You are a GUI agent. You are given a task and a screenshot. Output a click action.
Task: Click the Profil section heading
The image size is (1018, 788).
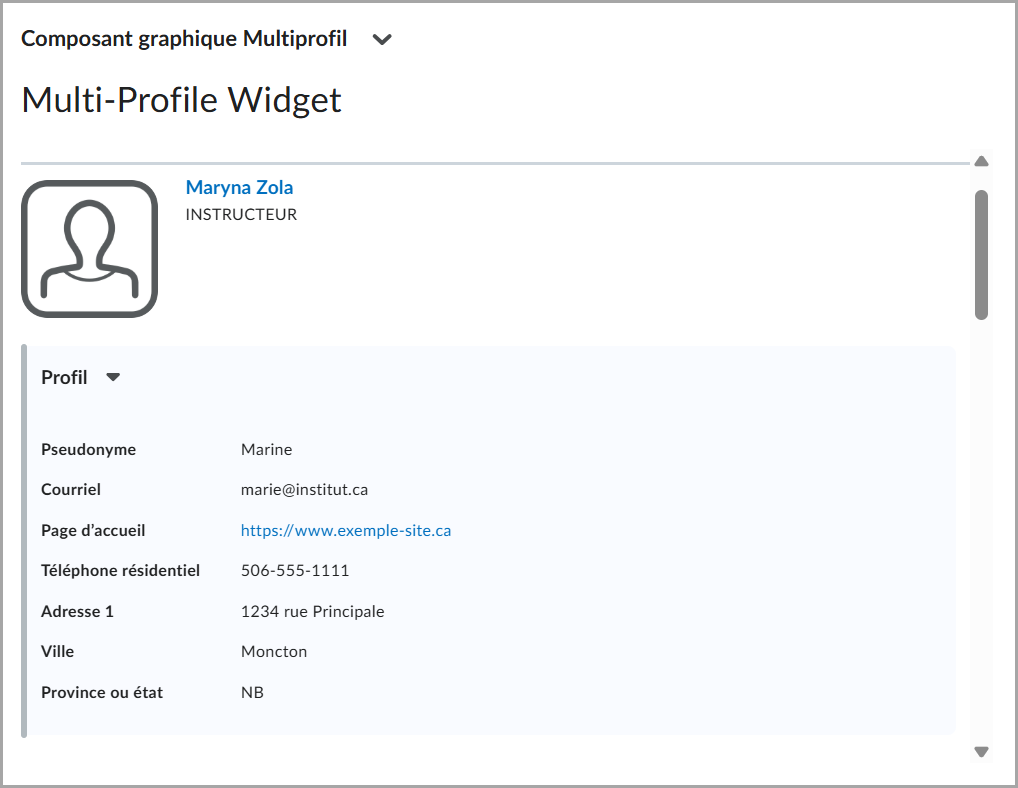tap(64, 377)
